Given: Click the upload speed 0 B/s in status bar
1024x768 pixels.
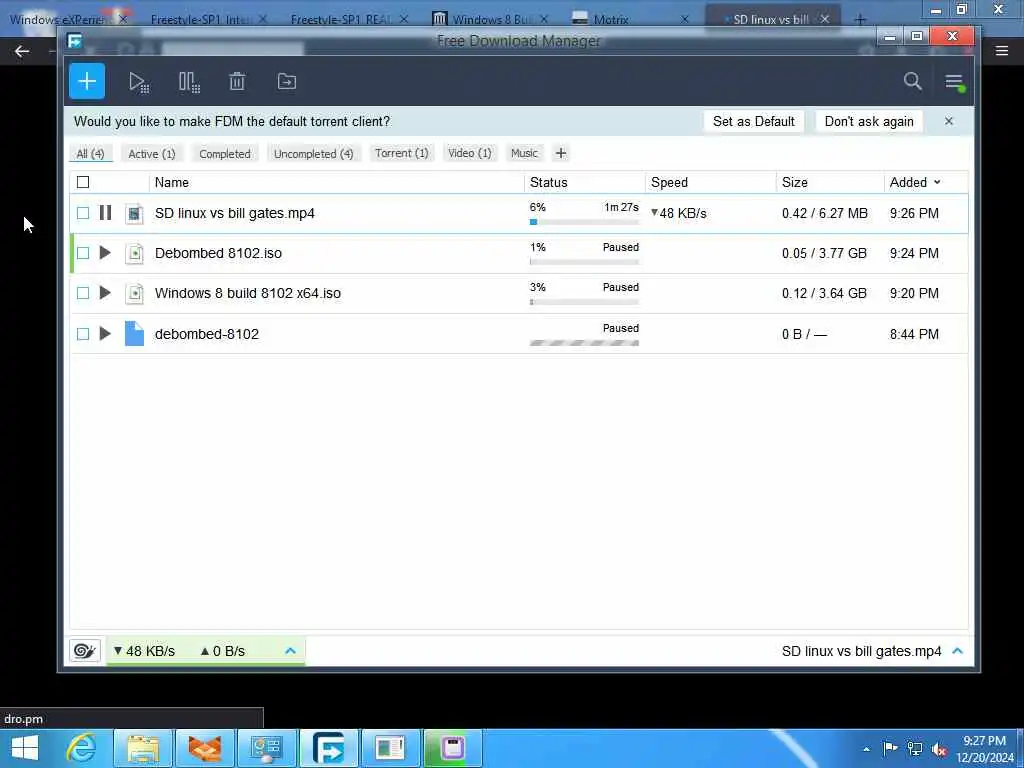Looking at the screenshot, I should (x=223, y=651).
